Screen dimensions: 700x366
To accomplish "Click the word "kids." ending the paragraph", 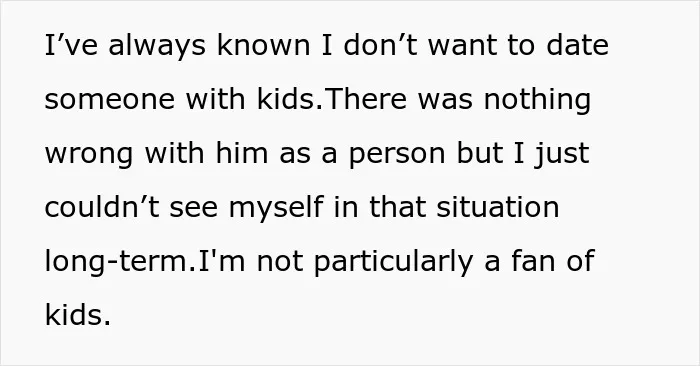I will [77, 314].
